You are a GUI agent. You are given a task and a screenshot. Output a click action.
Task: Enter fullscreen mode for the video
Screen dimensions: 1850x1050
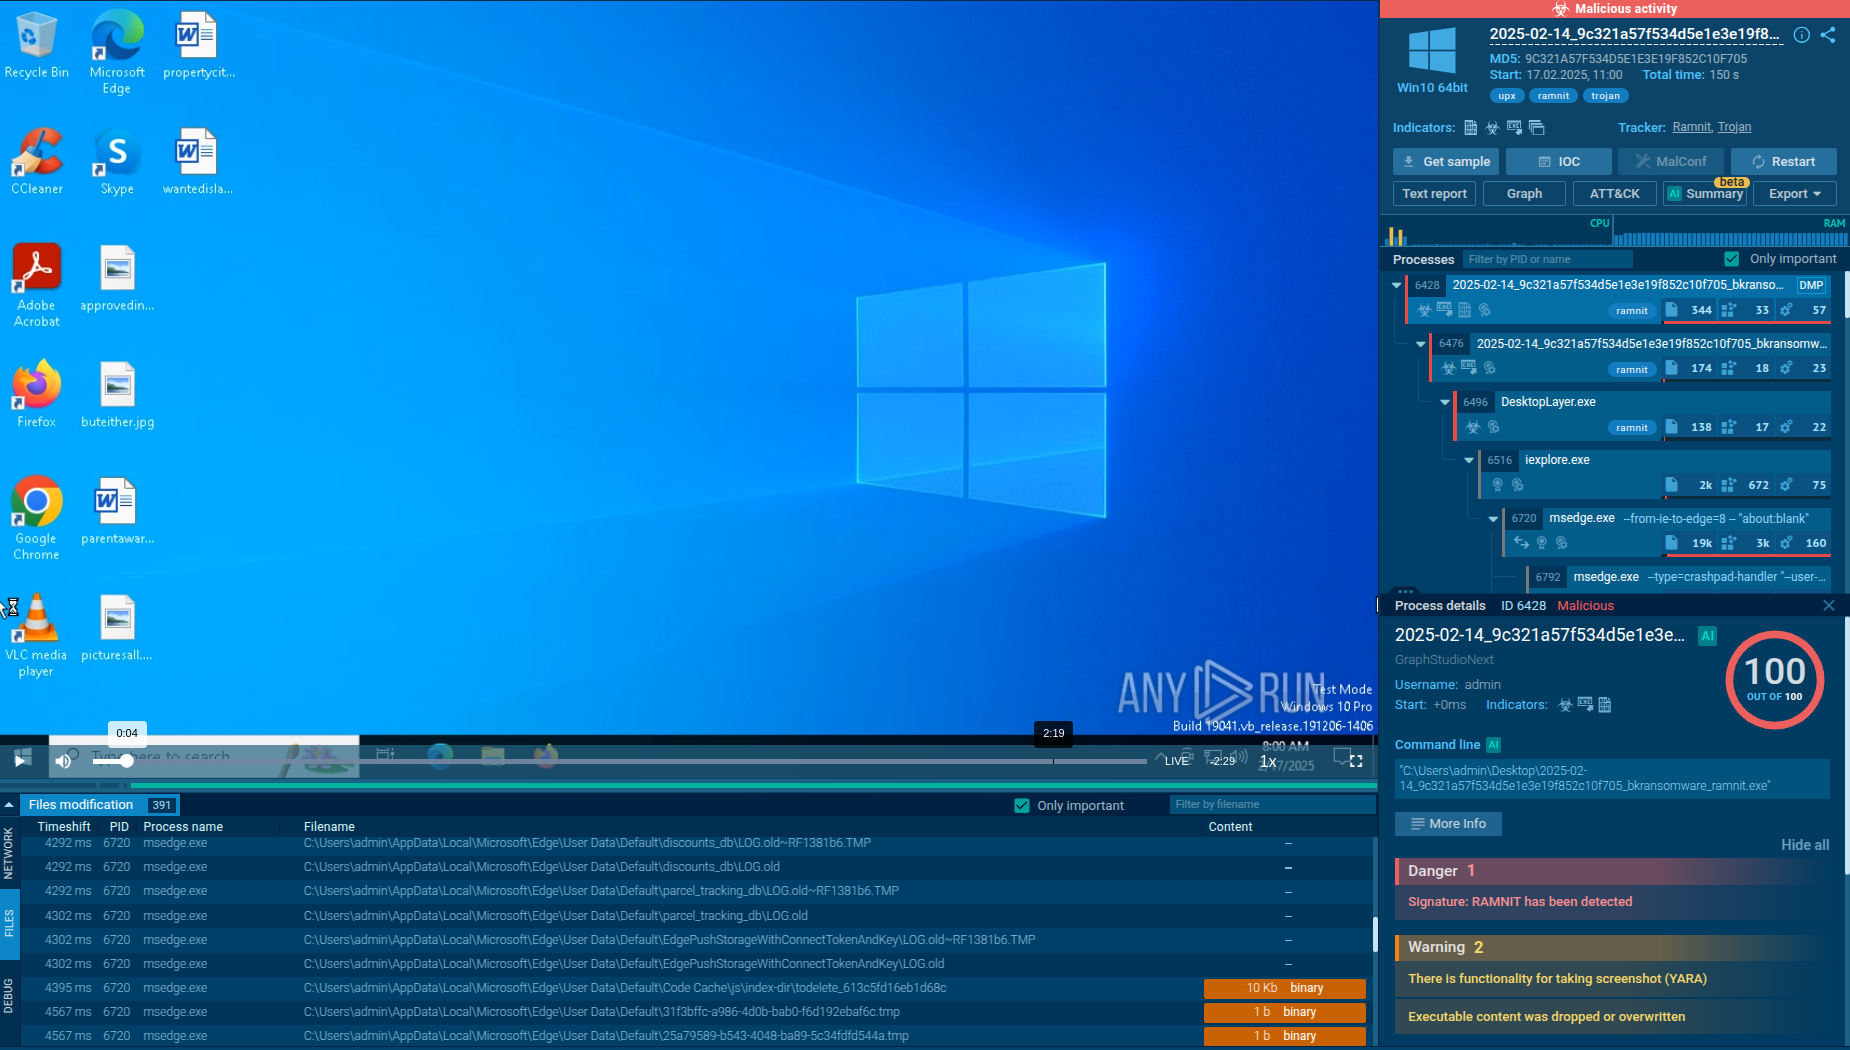click(x=1356, y=761)
